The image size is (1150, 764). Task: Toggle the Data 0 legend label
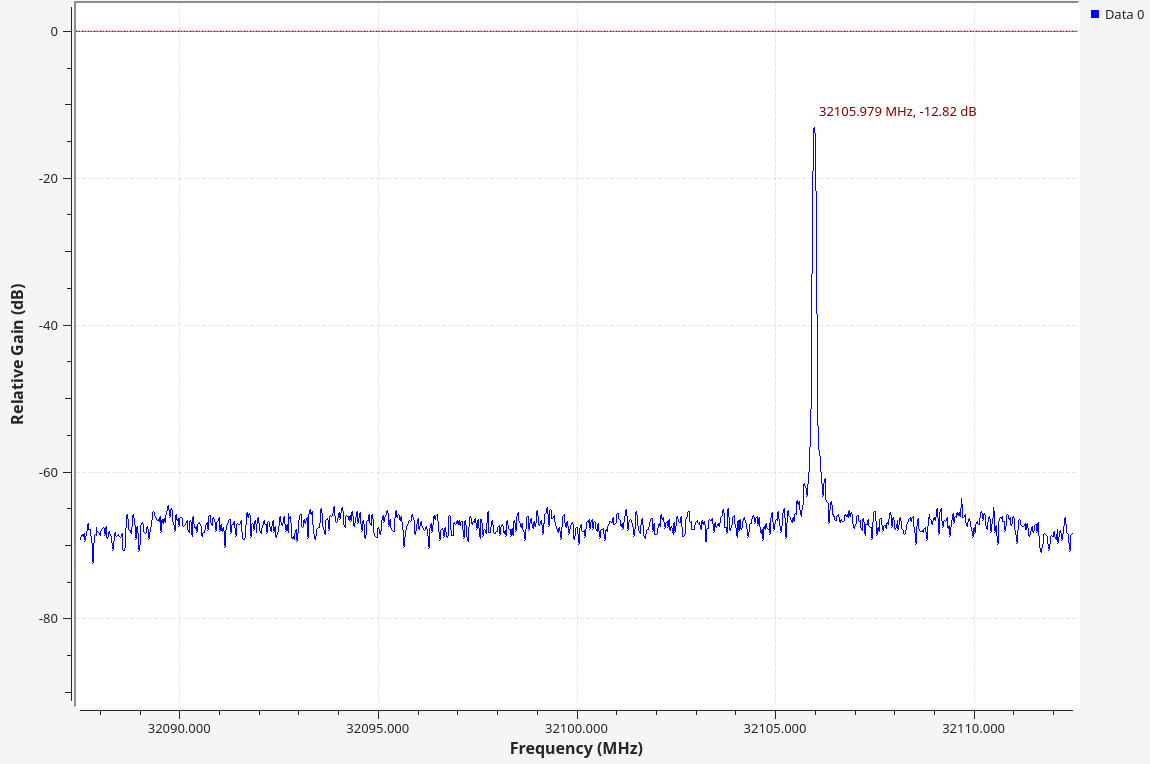click(x=1124, y=15)
